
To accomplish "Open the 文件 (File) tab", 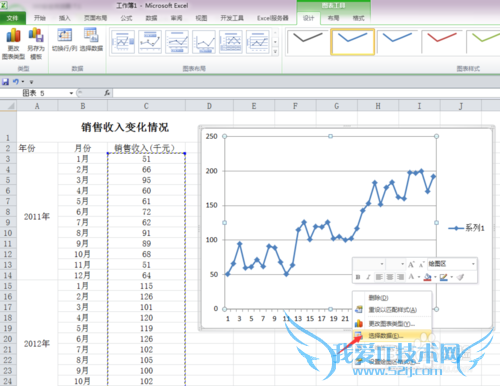I will click(x=12, y=18).
